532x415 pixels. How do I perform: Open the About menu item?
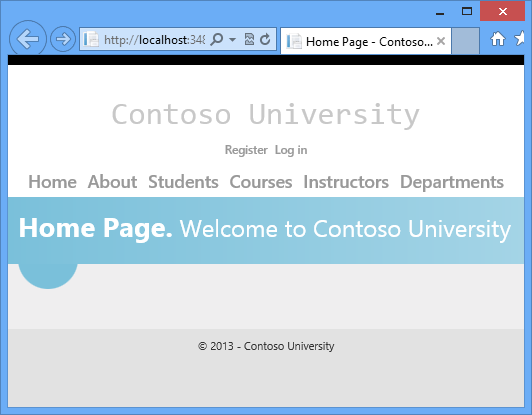pyautogui.click(x=113, y=182)
